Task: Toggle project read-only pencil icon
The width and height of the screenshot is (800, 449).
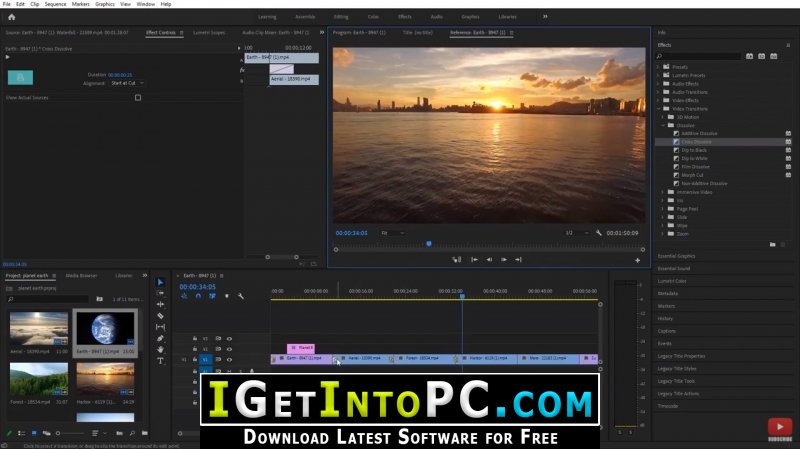Action: coord(9,433)
